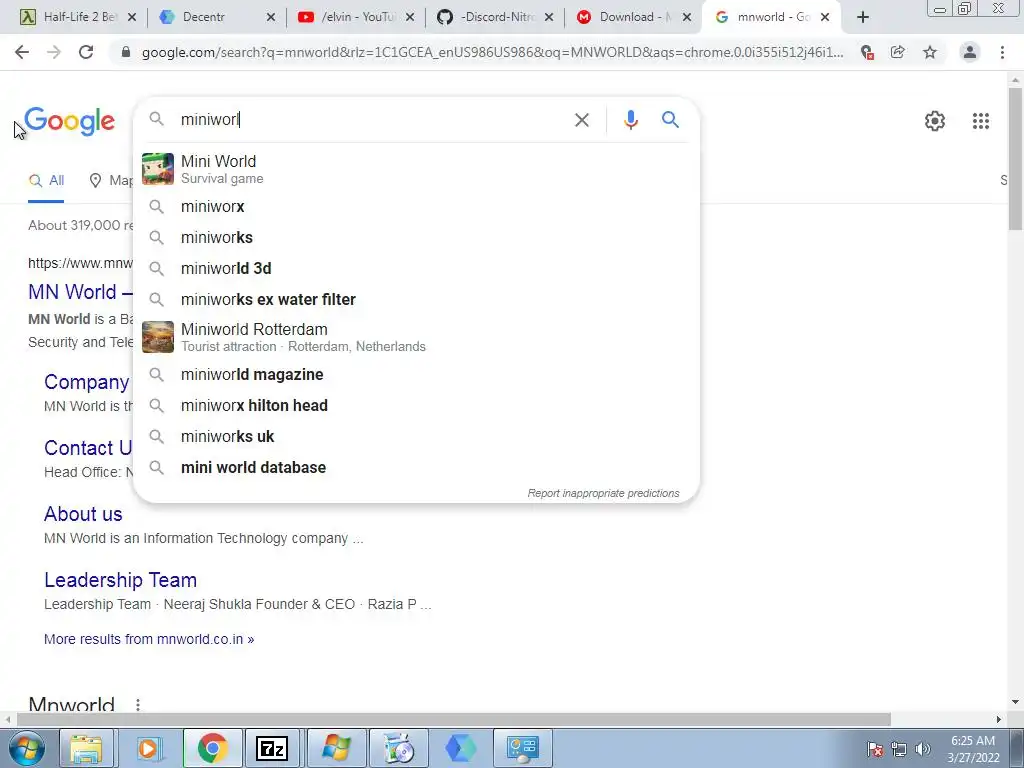Viewport: 1024px width, 768px height.
Task: Click the vertical page scrollbar thumb
Action: [x=1015, y=159]
